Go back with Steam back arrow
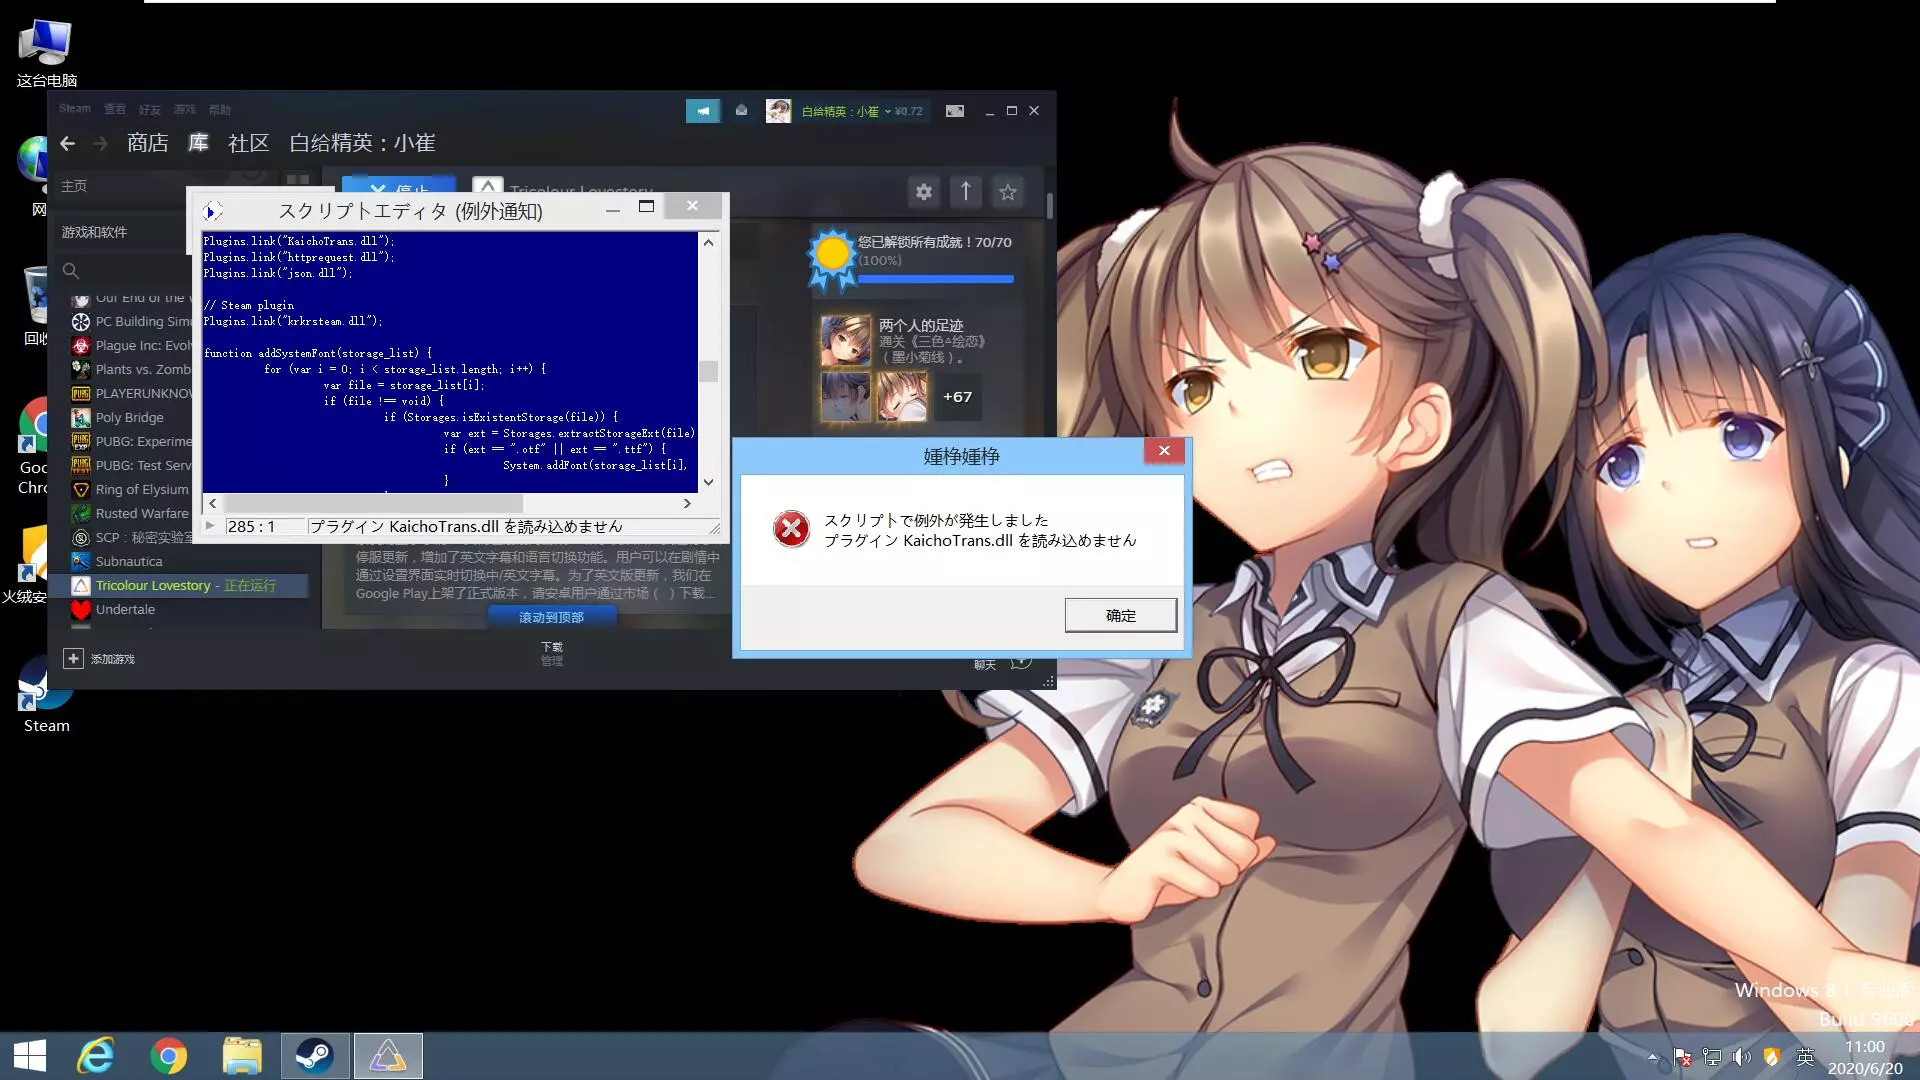This screenshot has height=1080, width=1920. [67, 144]
